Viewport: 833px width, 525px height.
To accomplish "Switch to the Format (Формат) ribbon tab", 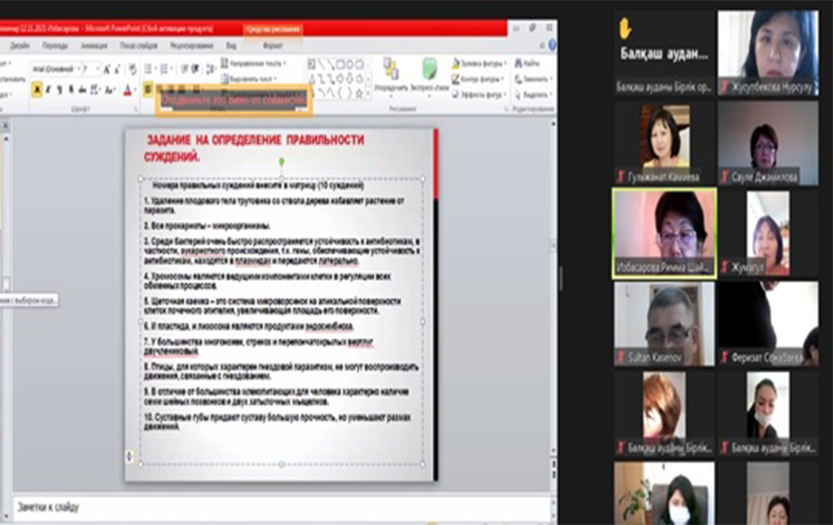I will 272,46.
